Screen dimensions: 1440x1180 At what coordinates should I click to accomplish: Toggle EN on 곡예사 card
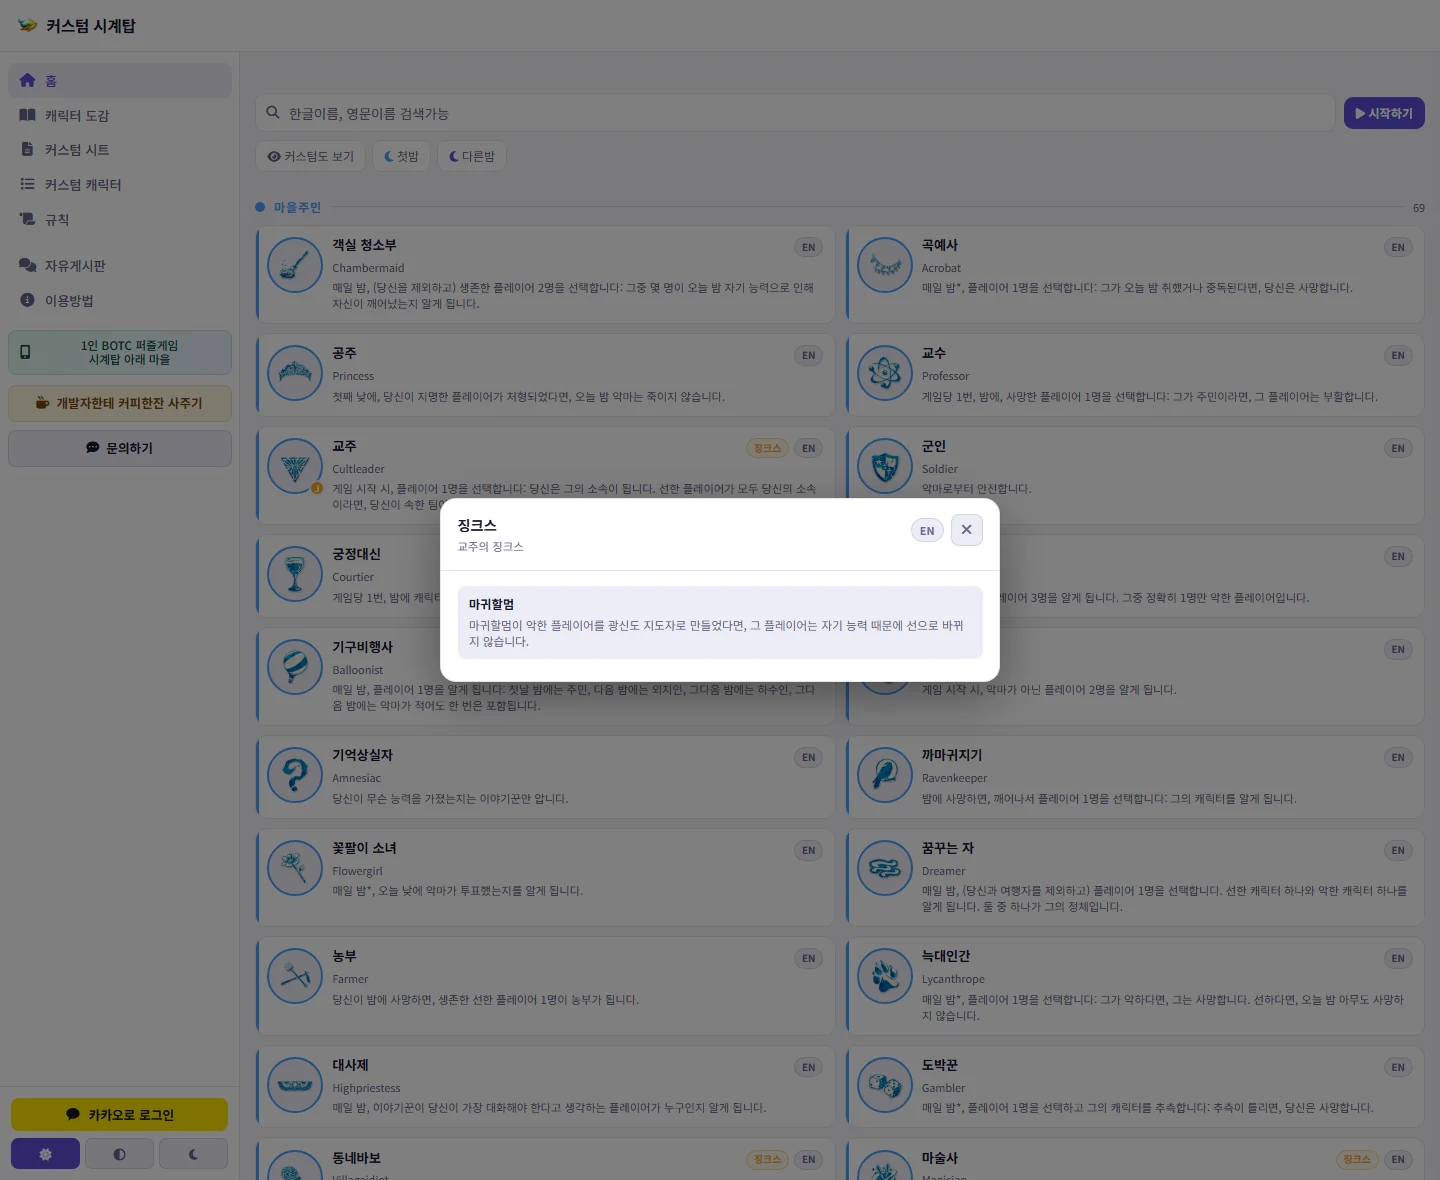[1398, 247]
